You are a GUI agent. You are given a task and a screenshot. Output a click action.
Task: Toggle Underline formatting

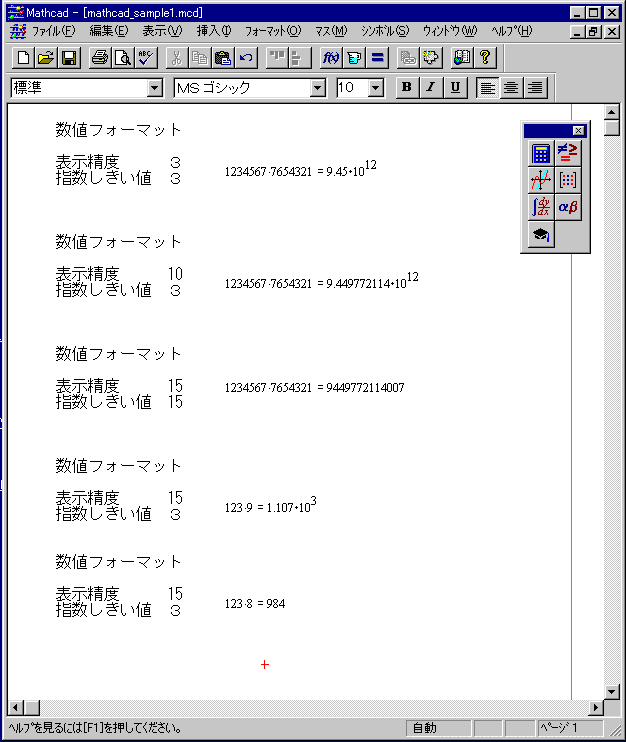pyautogui.click(x=456, y=87)
